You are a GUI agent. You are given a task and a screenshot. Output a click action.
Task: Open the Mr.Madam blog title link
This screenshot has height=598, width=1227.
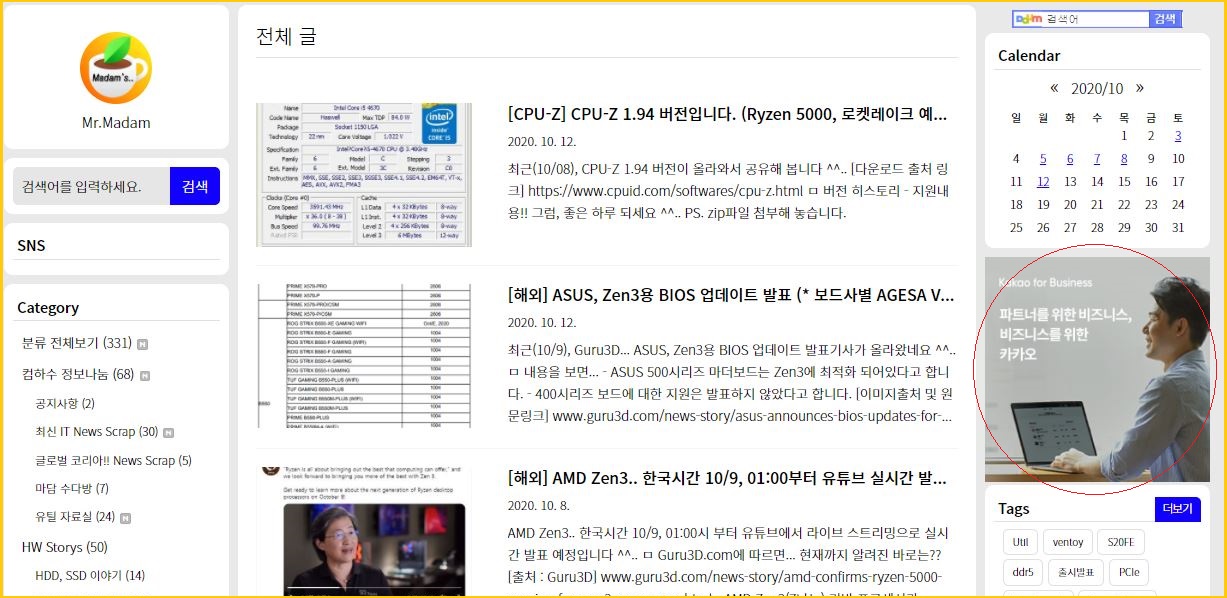coord(116,123)
